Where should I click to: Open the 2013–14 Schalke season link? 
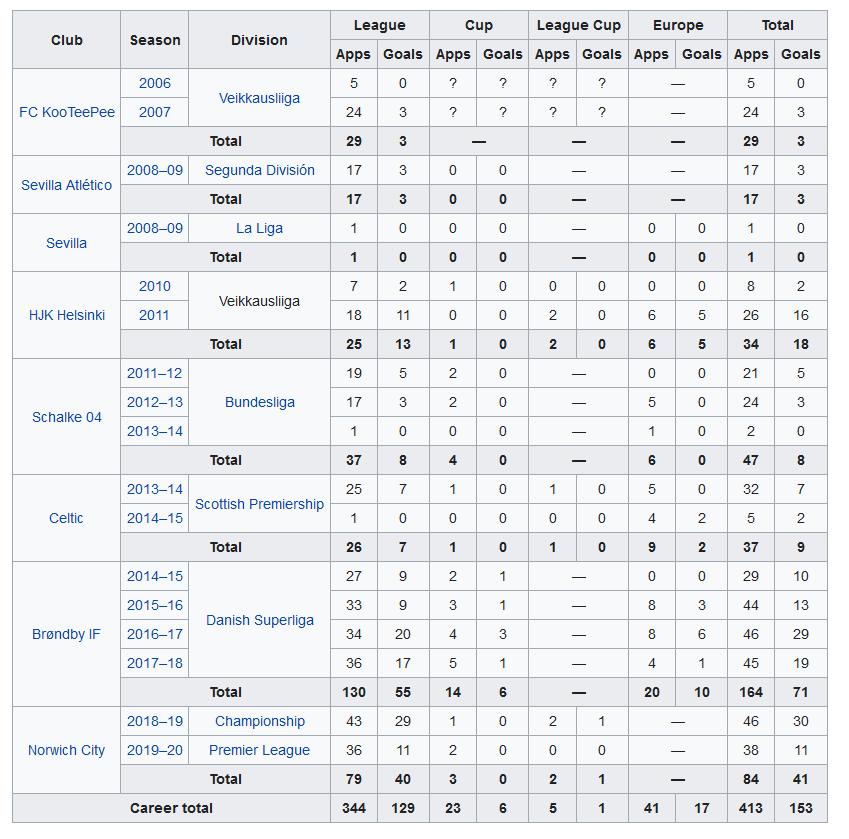(x=155, y=431)
